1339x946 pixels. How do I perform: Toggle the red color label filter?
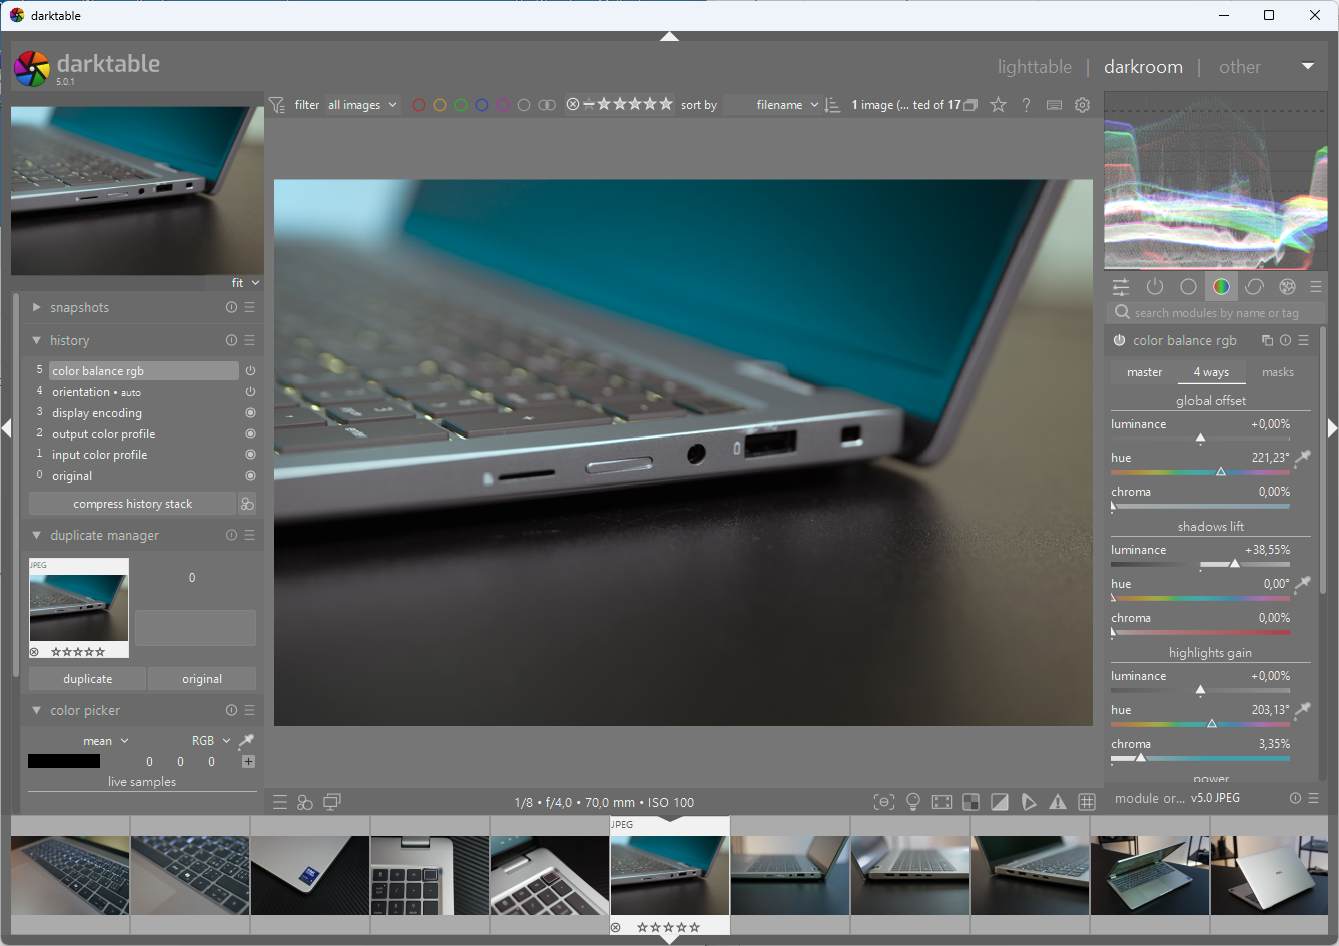pyautogui.click(x=419, y=105)
